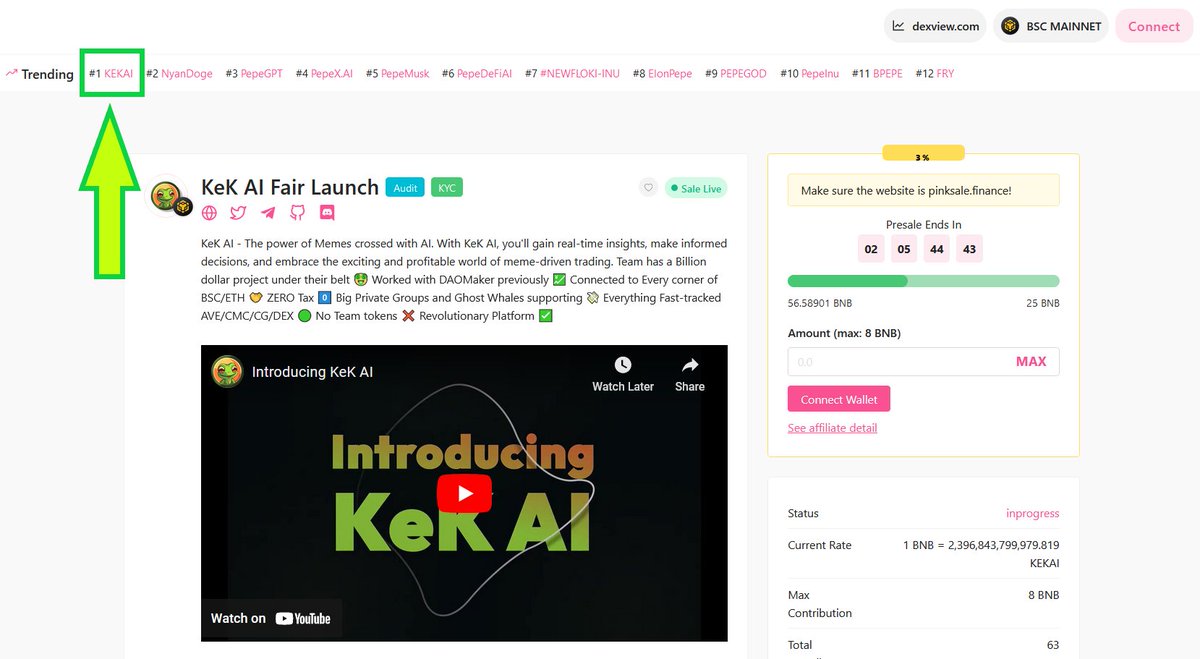Click the Audit badge
Viewport: 1200px width, 659px height.
pyautogui.click(x=405, y=188)
